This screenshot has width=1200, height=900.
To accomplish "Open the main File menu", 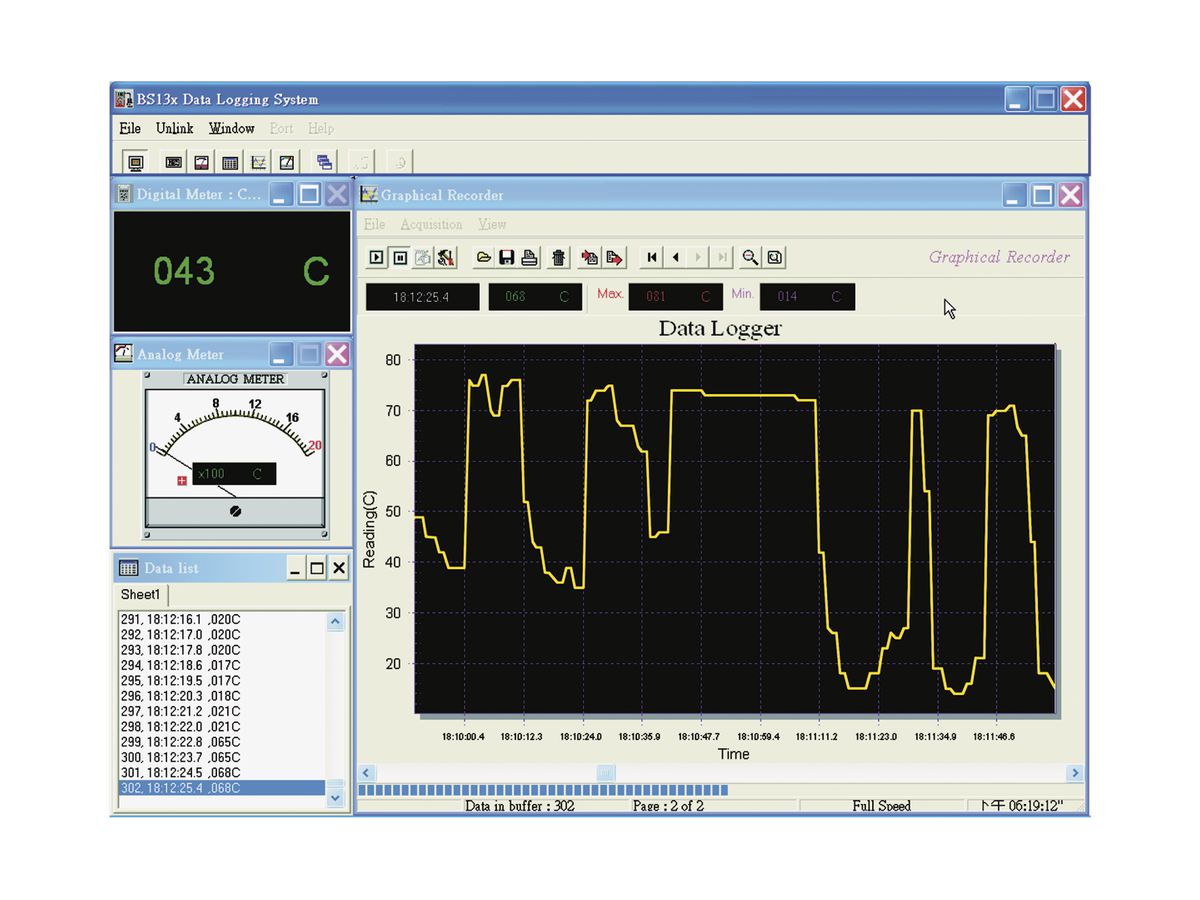I will (130, 128).
